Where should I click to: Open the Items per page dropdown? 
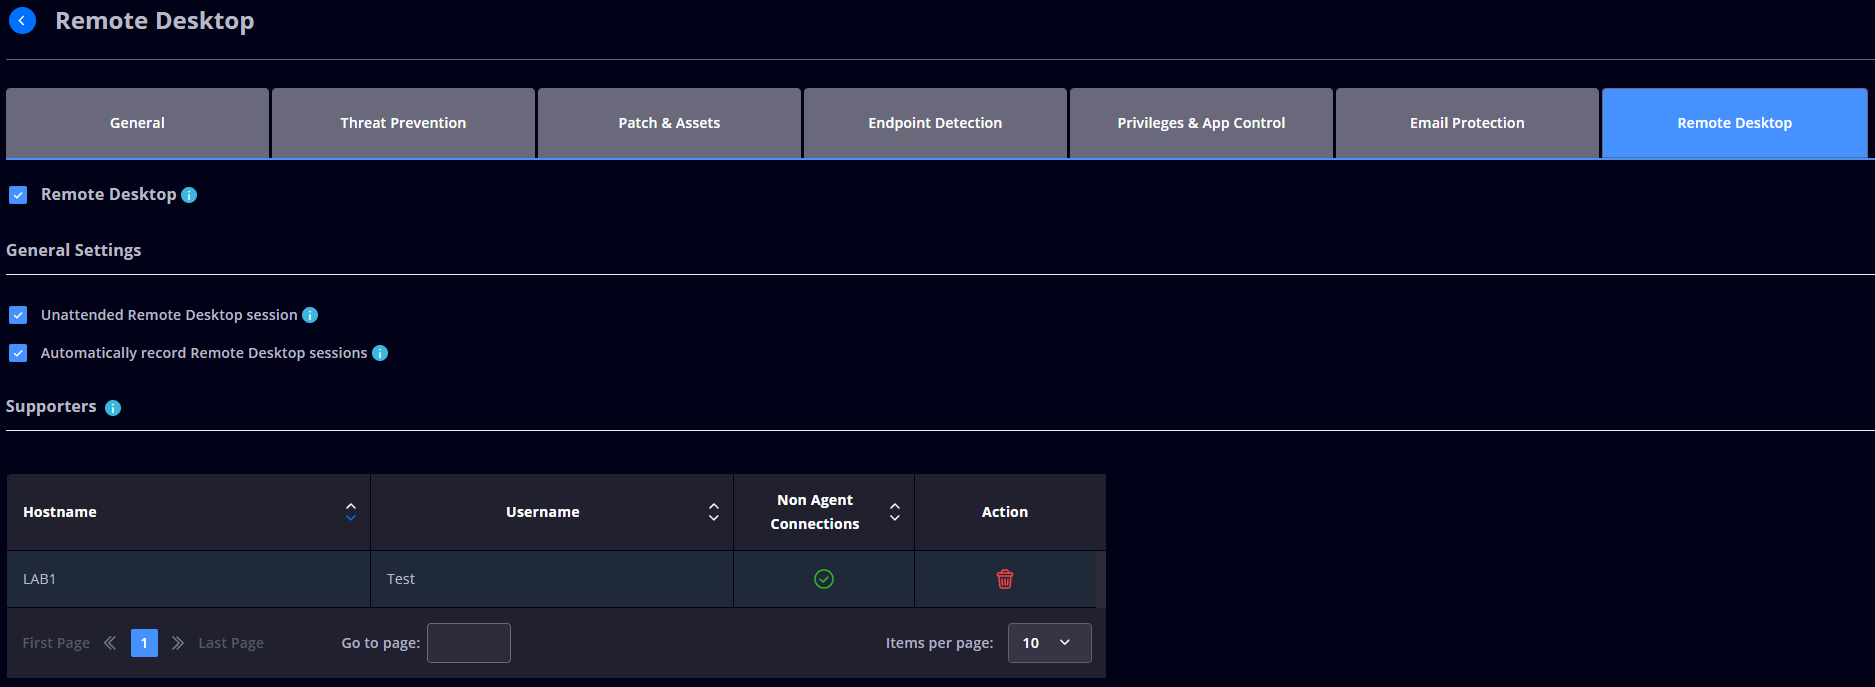pos(1049,643)
